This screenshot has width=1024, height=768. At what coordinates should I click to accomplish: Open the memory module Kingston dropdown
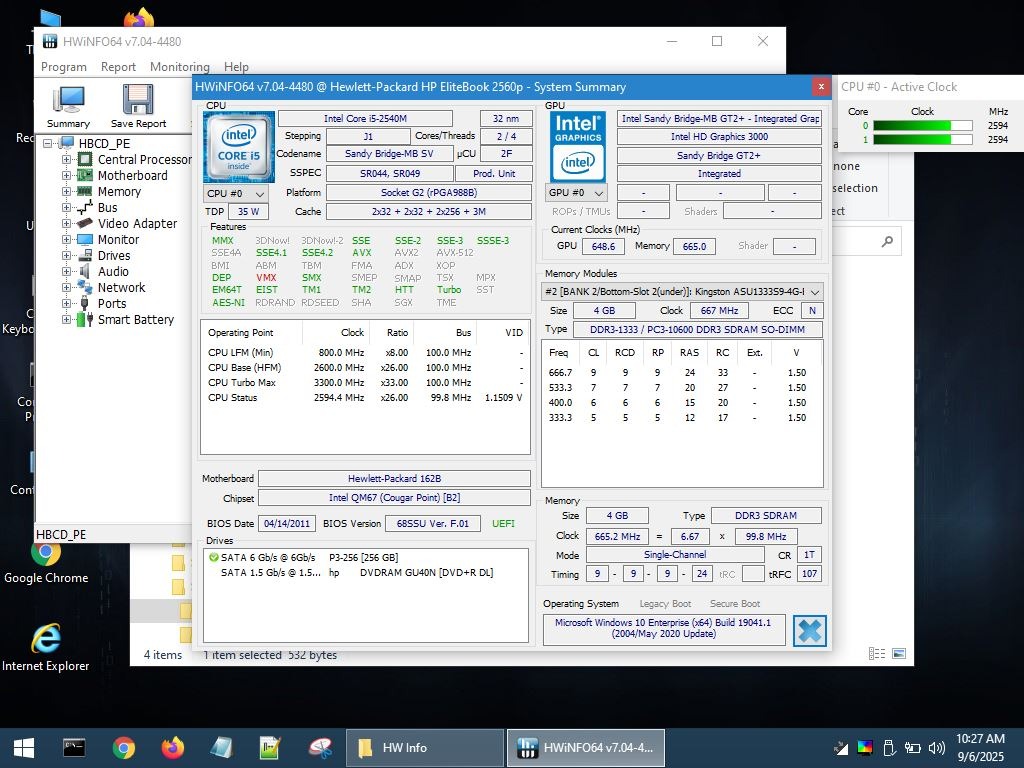(684, 291)
